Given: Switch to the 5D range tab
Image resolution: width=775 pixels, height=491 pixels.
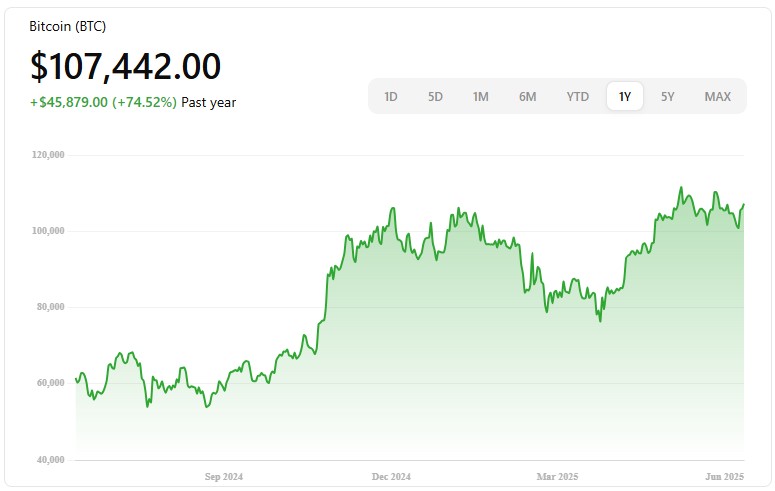Looking at the screenshot, I should click(x=435, y=97).
